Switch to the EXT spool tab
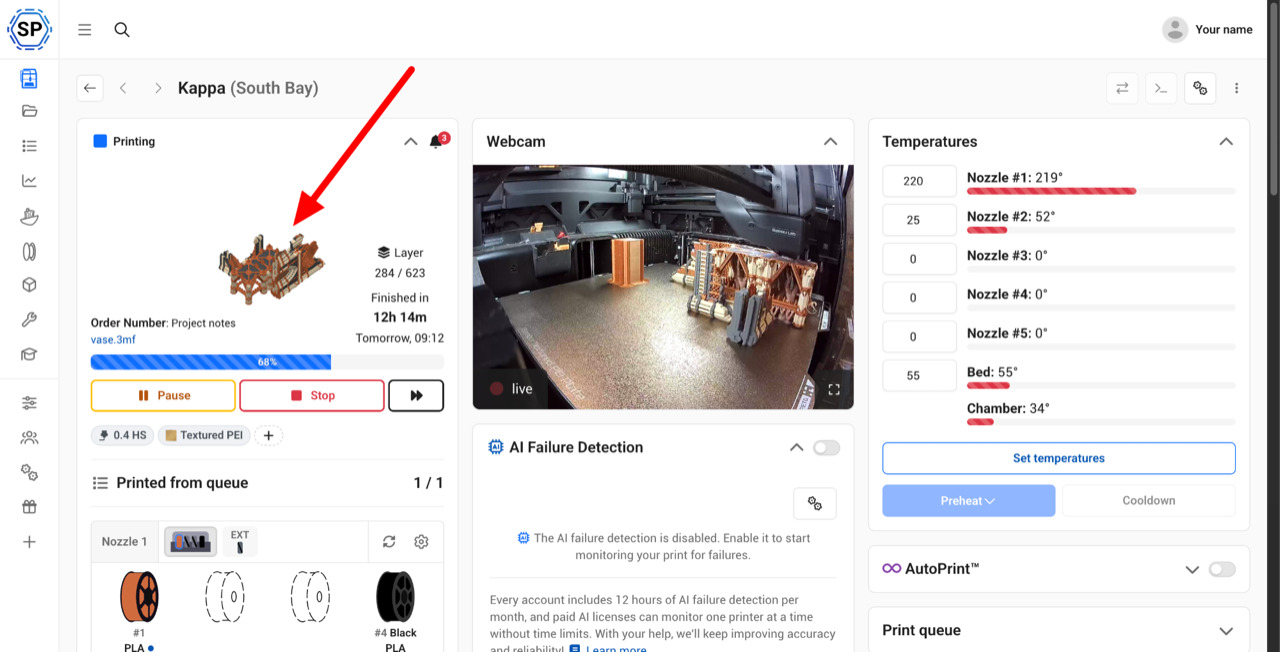 tap(240, 542)
